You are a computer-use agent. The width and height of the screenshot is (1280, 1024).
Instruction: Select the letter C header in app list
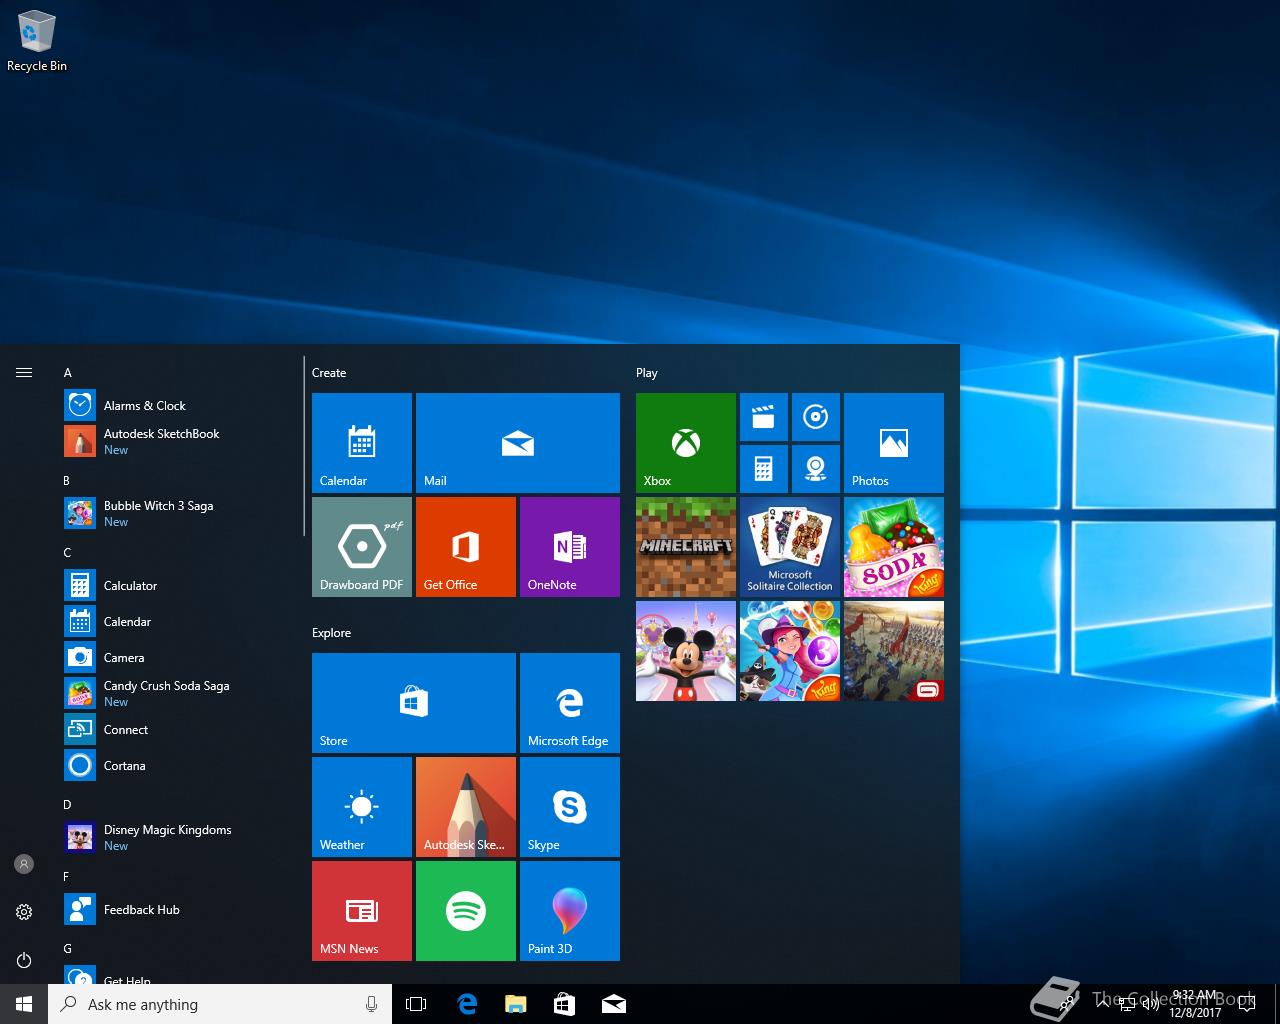[x=67, y=553]
